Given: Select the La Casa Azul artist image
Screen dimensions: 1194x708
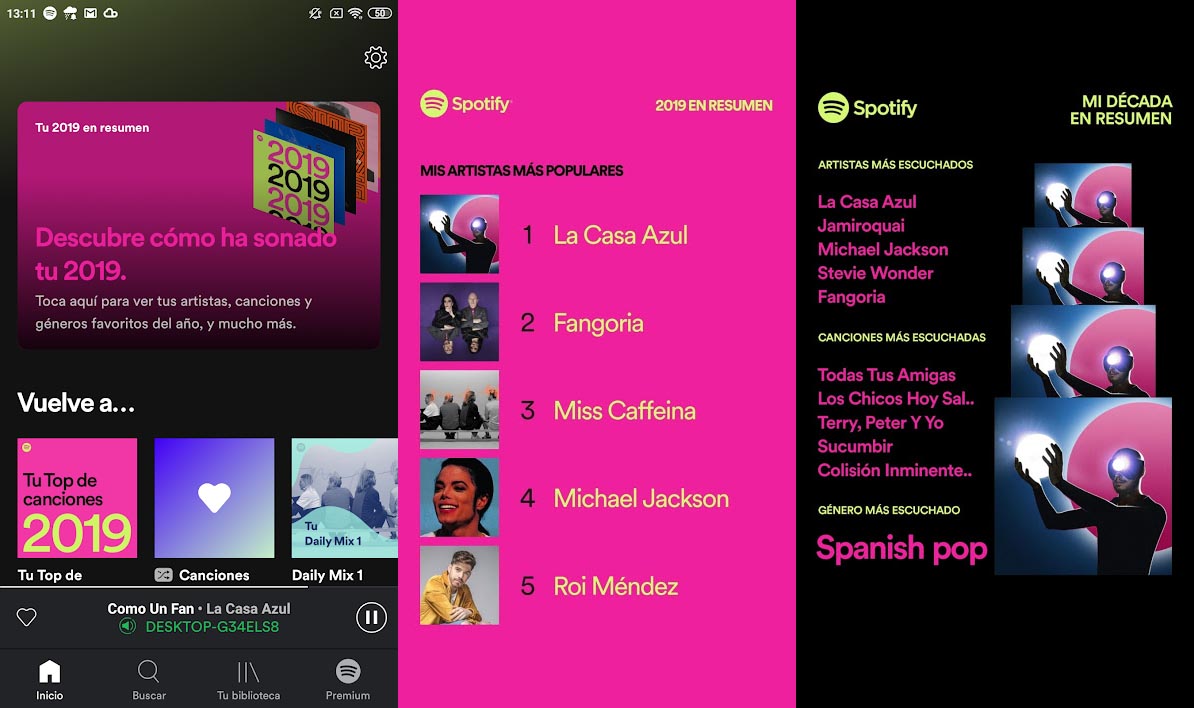Looking at the screenshot, I should pyautogui.click(x=459, y=234).
